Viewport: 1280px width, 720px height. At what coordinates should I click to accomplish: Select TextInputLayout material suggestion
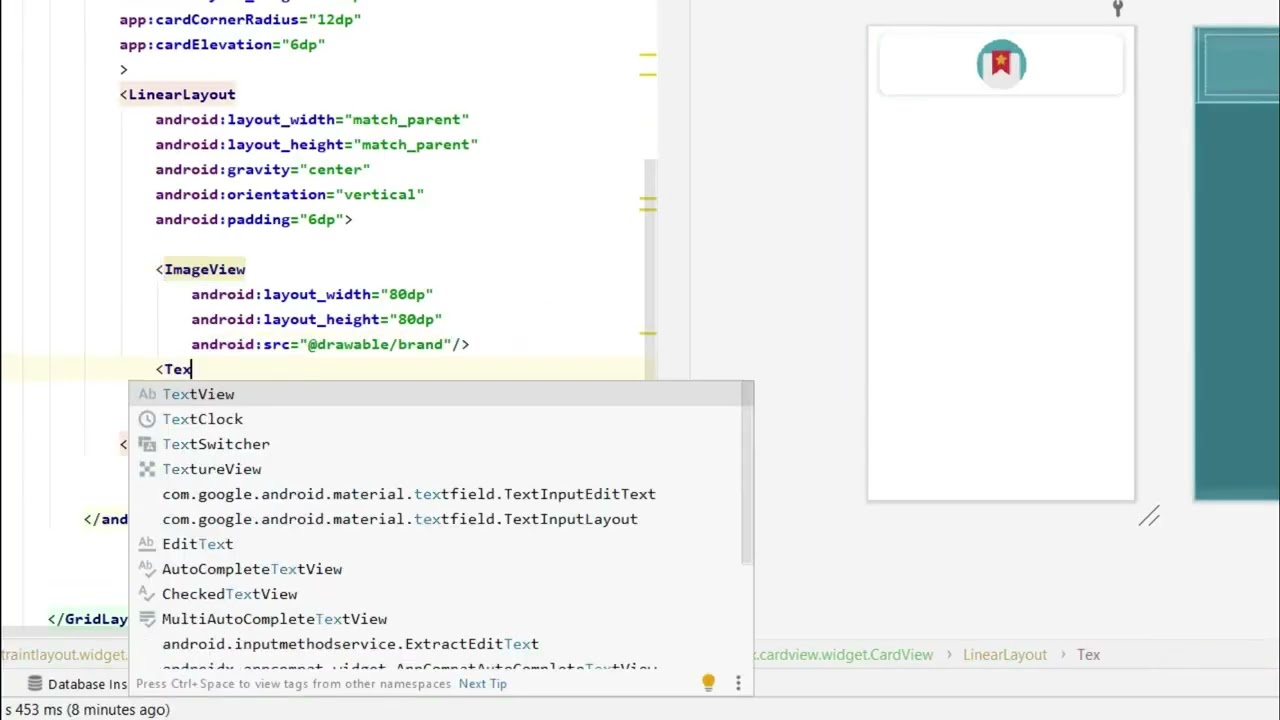tap(441, 519)
